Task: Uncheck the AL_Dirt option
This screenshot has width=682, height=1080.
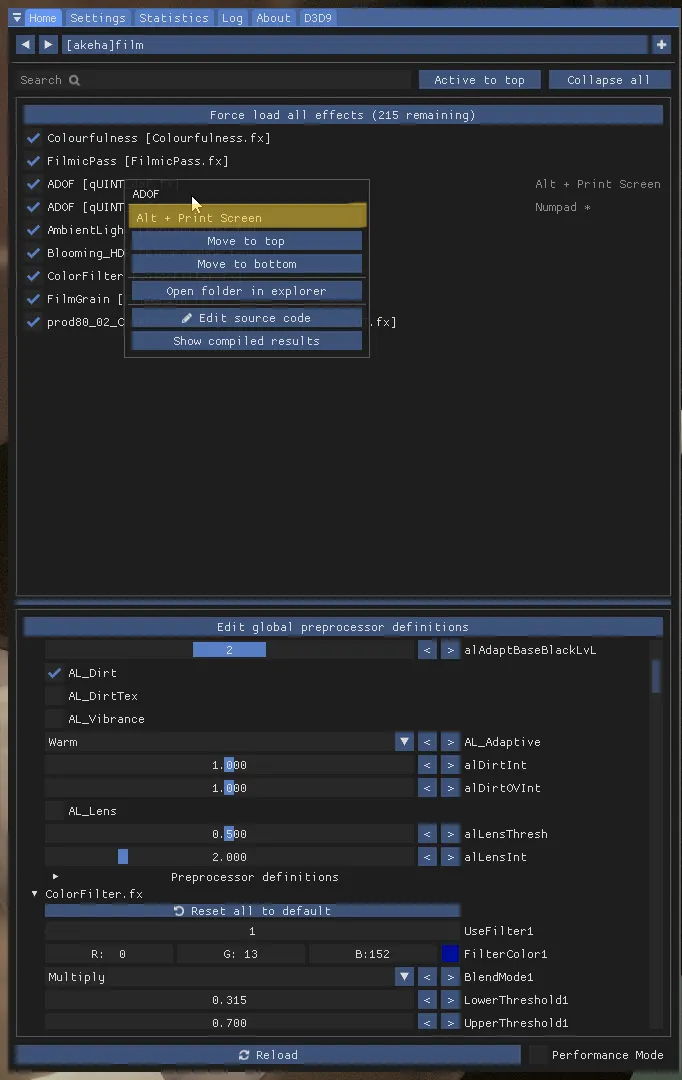Action: click(54, 673)
